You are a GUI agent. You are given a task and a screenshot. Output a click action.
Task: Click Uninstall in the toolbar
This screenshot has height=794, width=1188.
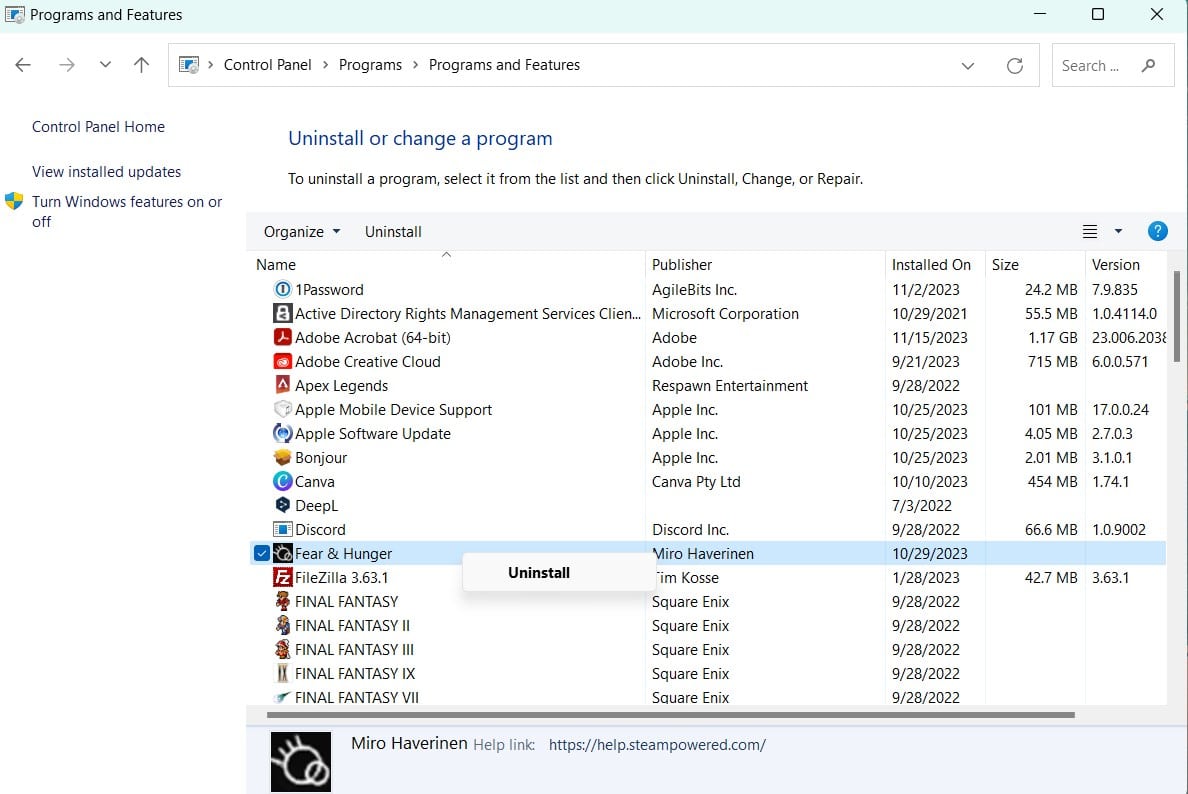[x=393, y=232]
